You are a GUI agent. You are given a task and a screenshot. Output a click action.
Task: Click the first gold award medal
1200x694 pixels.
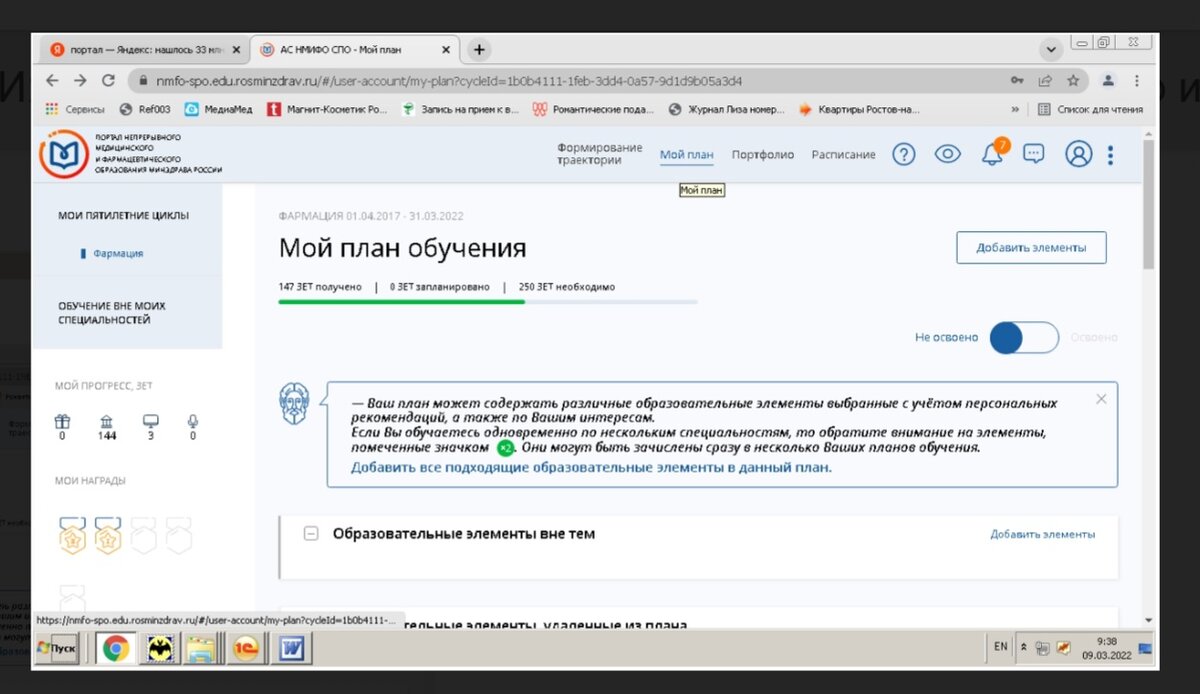coord(73,535)
